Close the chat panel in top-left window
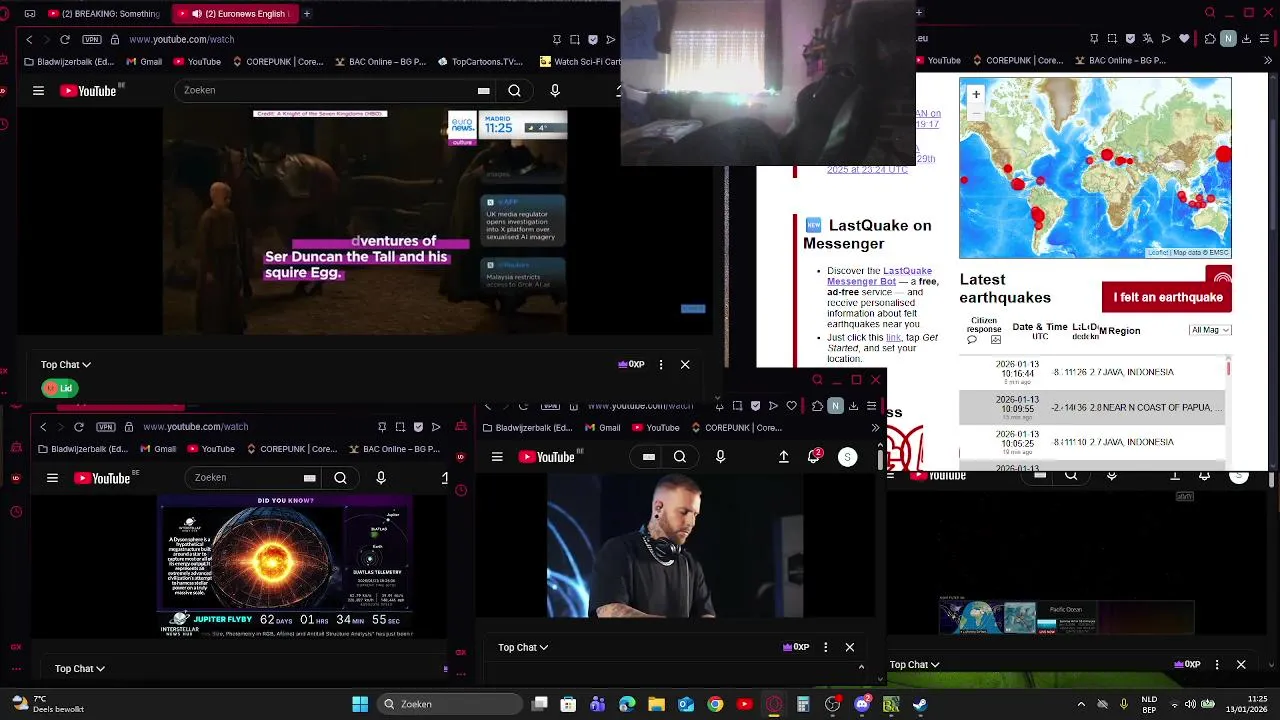Screen dimensions: 1280x720 pyautogui.click(x=685, y=364)
